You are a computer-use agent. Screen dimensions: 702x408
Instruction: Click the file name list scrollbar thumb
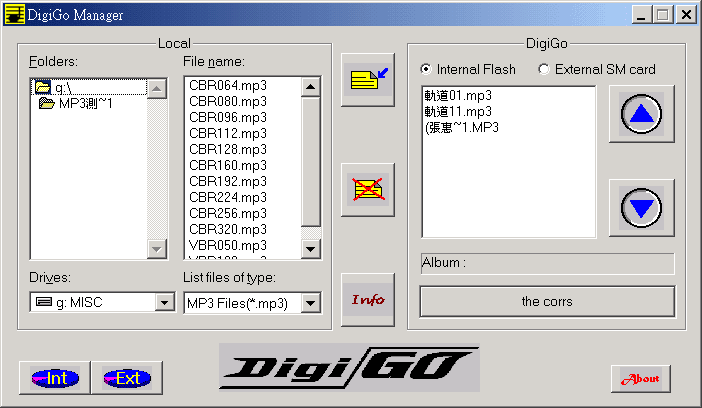tap(311, 162)
